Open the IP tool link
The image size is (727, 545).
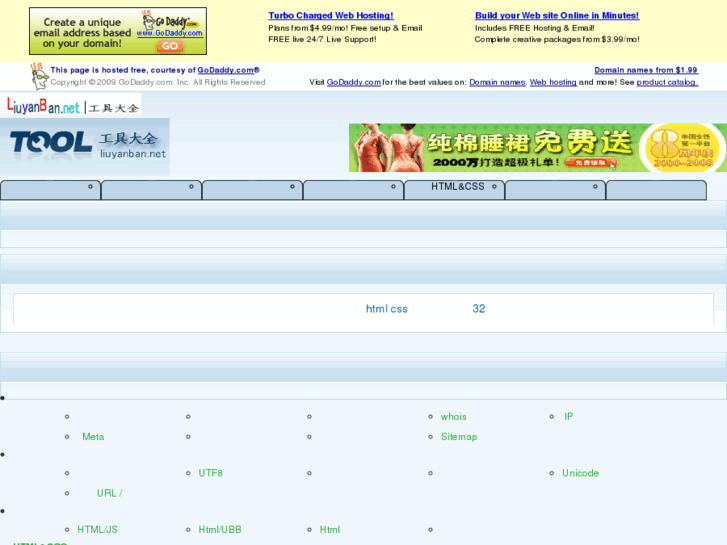coord(568,417)
